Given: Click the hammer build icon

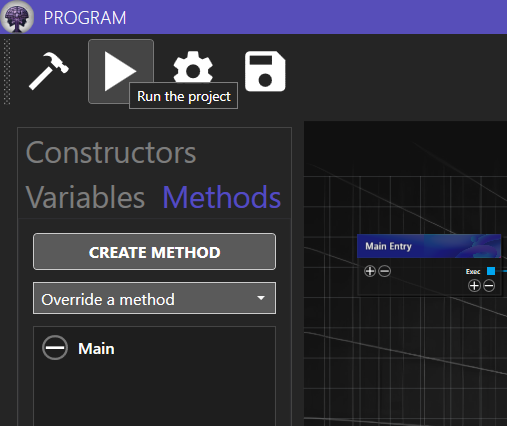Looking at the screenshot, I should 49,71.
